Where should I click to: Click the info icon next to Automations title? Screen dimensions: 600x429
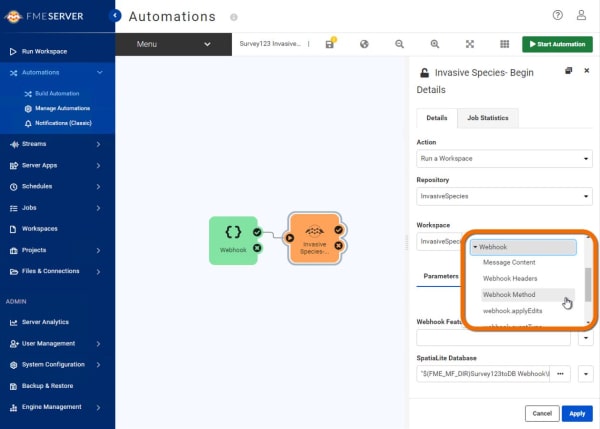click(233, 17)
